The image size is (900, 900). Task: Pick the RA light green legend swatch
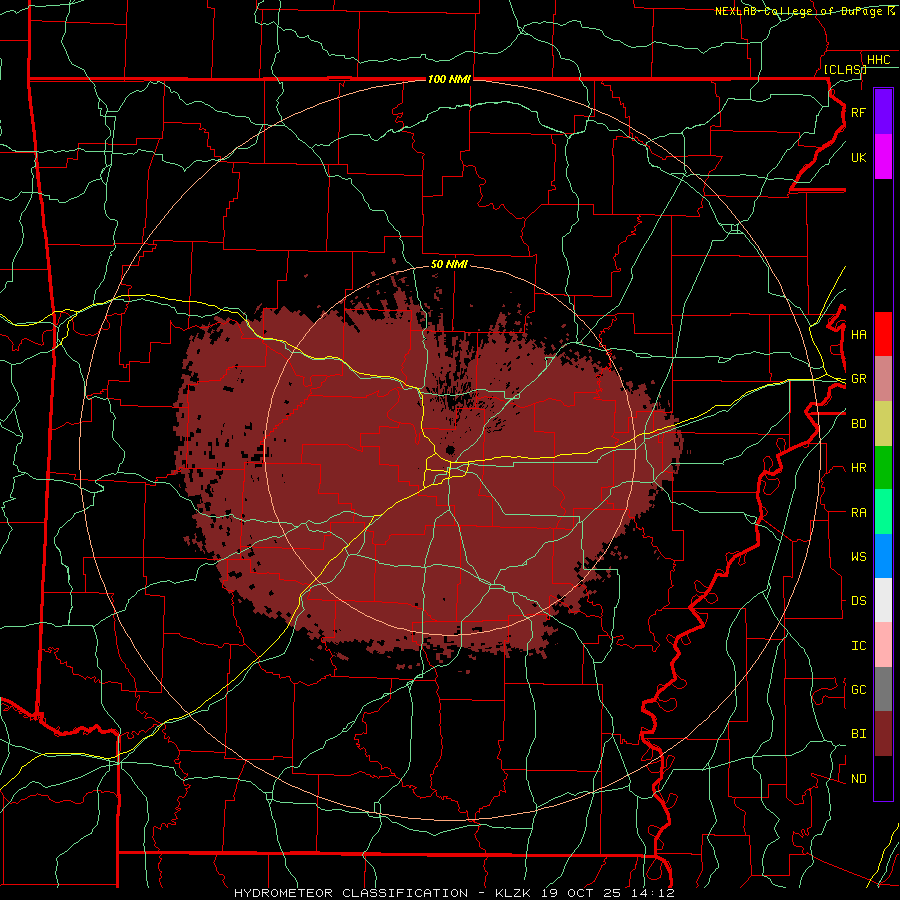click(883, 512)
